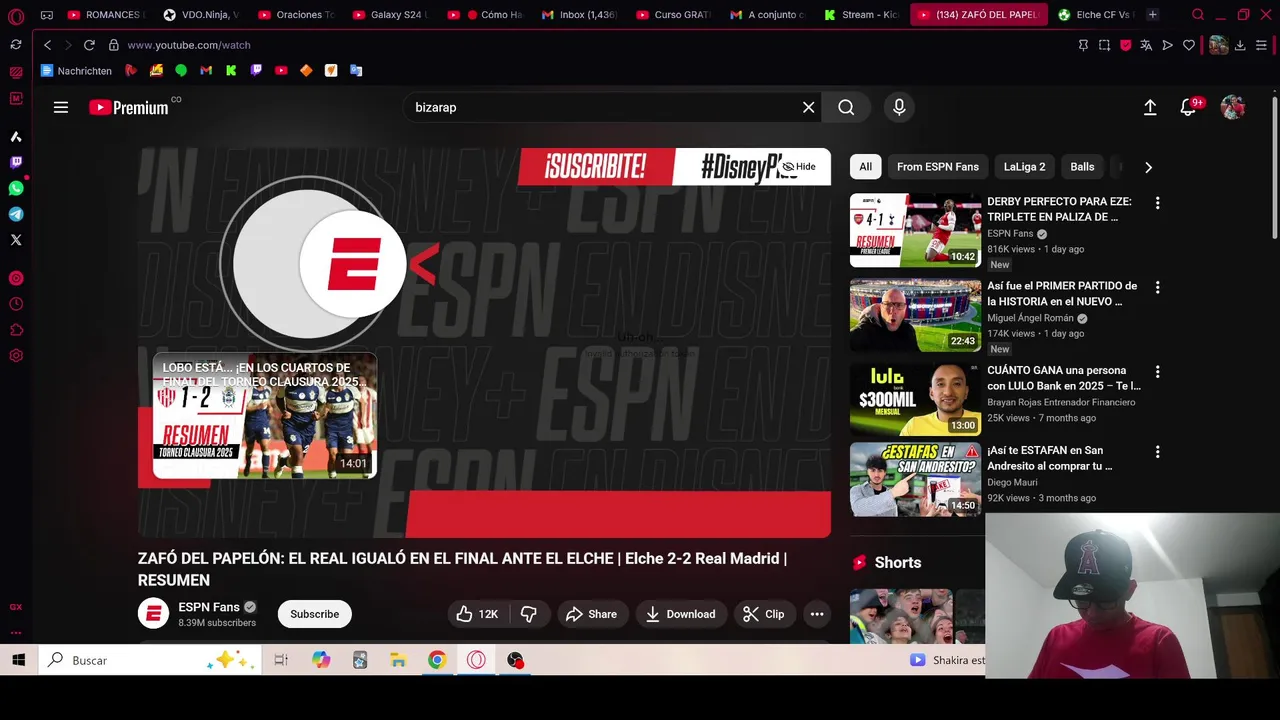Open the YouTube account avatar menu

click(x=1232, y=107)
